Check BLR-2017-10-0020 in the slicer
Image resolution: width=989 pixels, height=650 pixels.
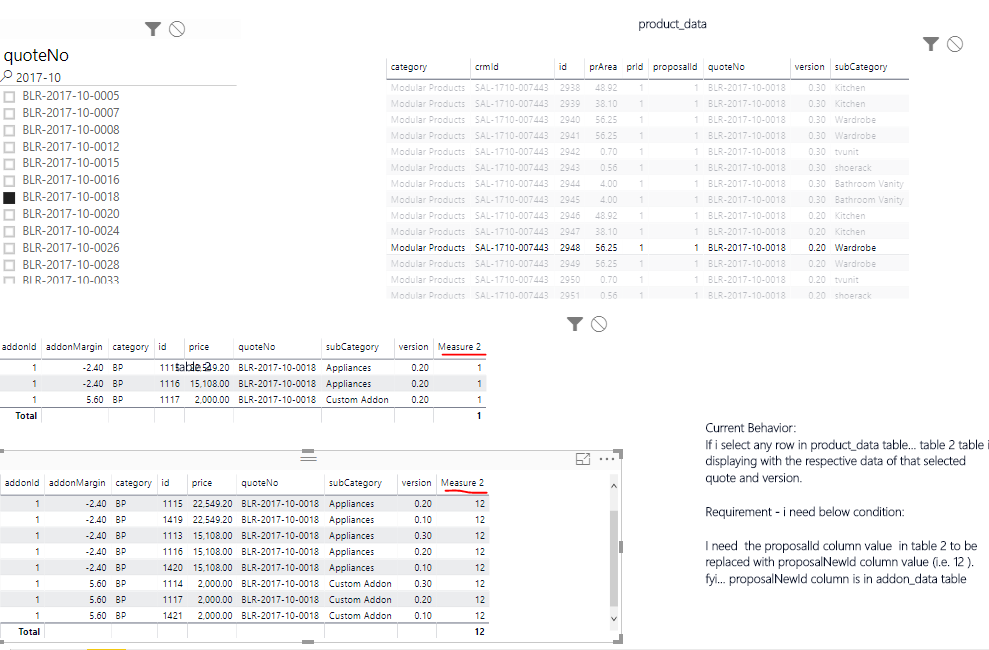click(9, 214)
